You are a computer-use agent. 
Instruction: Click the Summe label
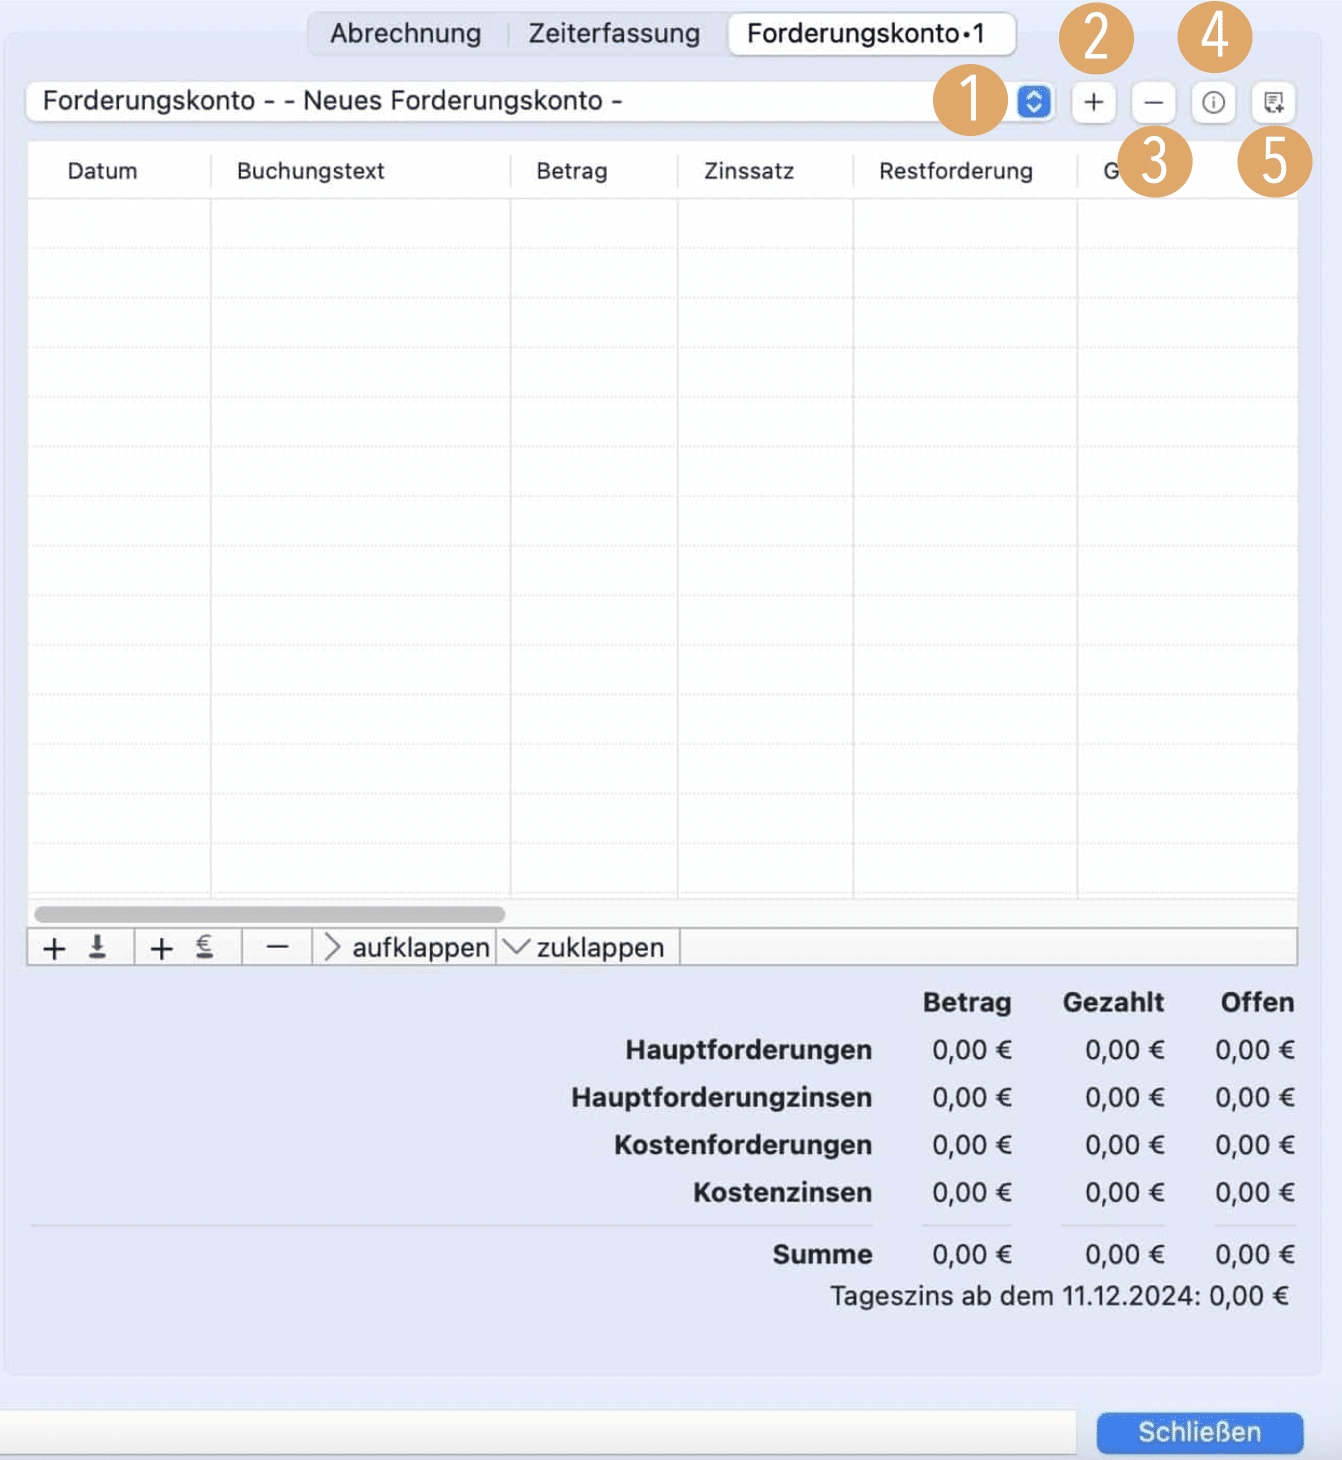(x=823, y=1254)
